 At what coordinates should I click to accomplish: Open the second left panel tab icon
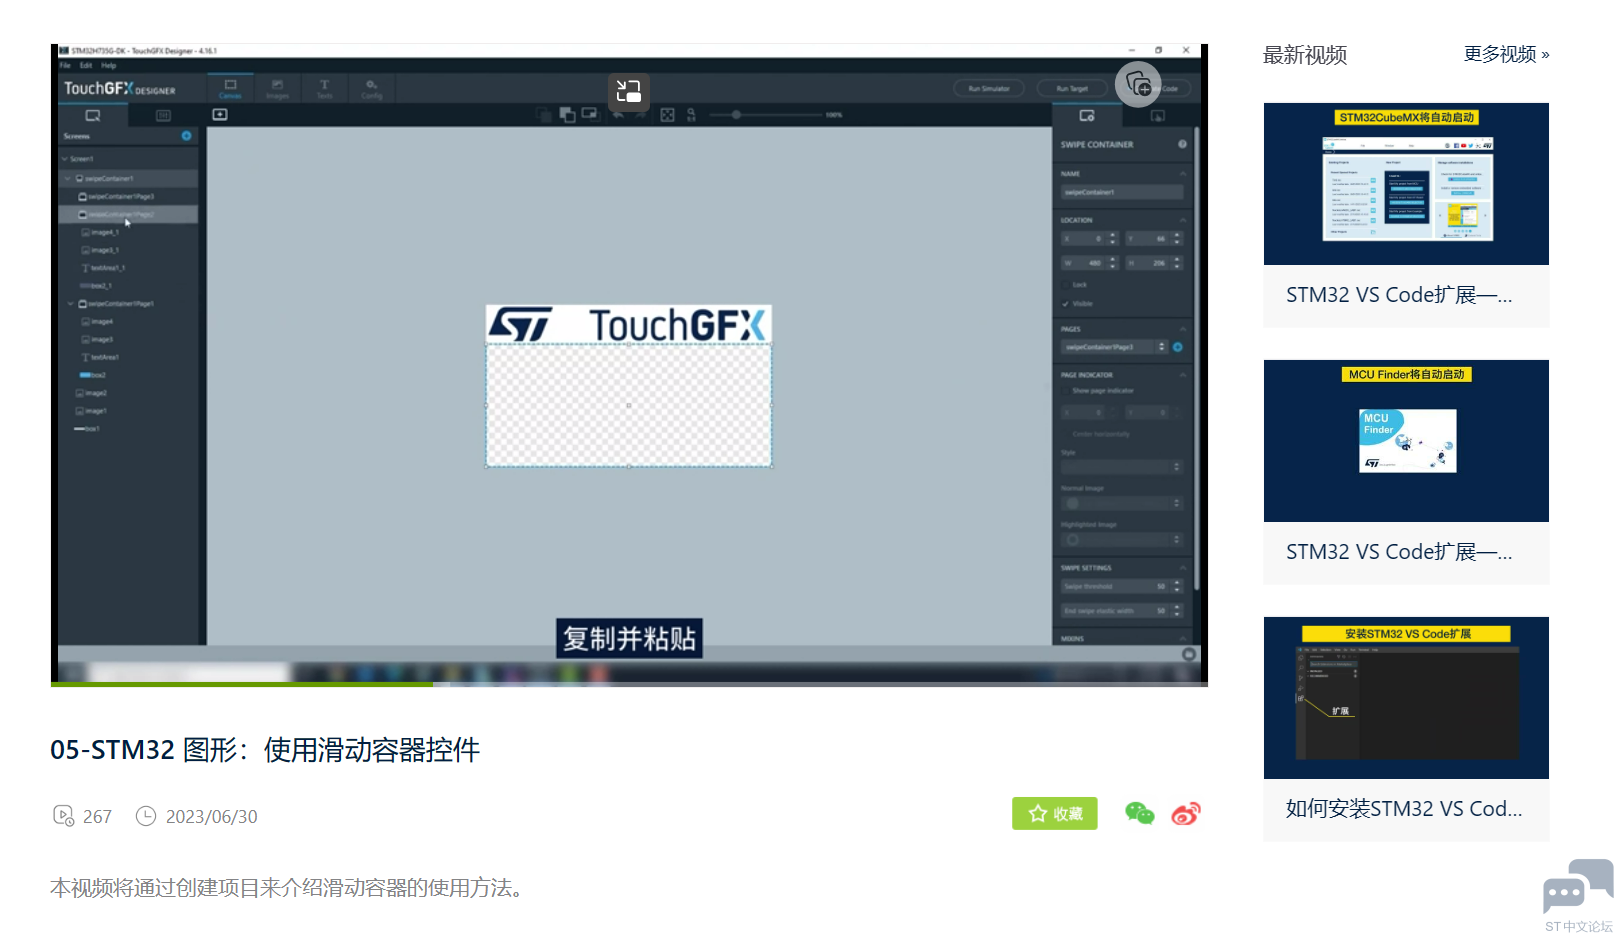[x=163, y=115]
